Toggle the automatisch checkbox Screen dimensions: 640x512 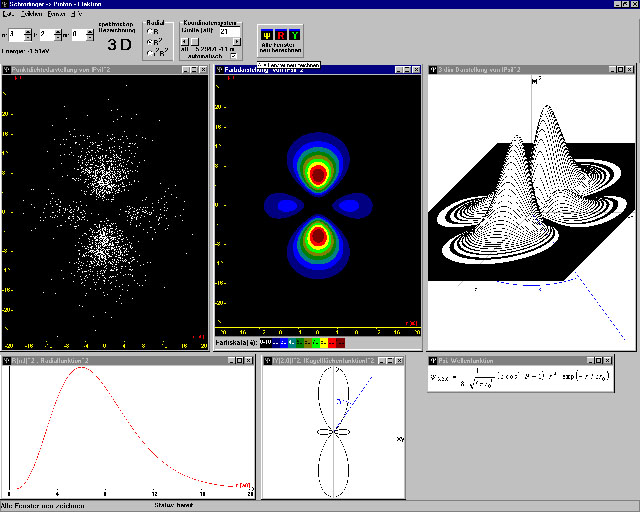[x=234, y=56]
